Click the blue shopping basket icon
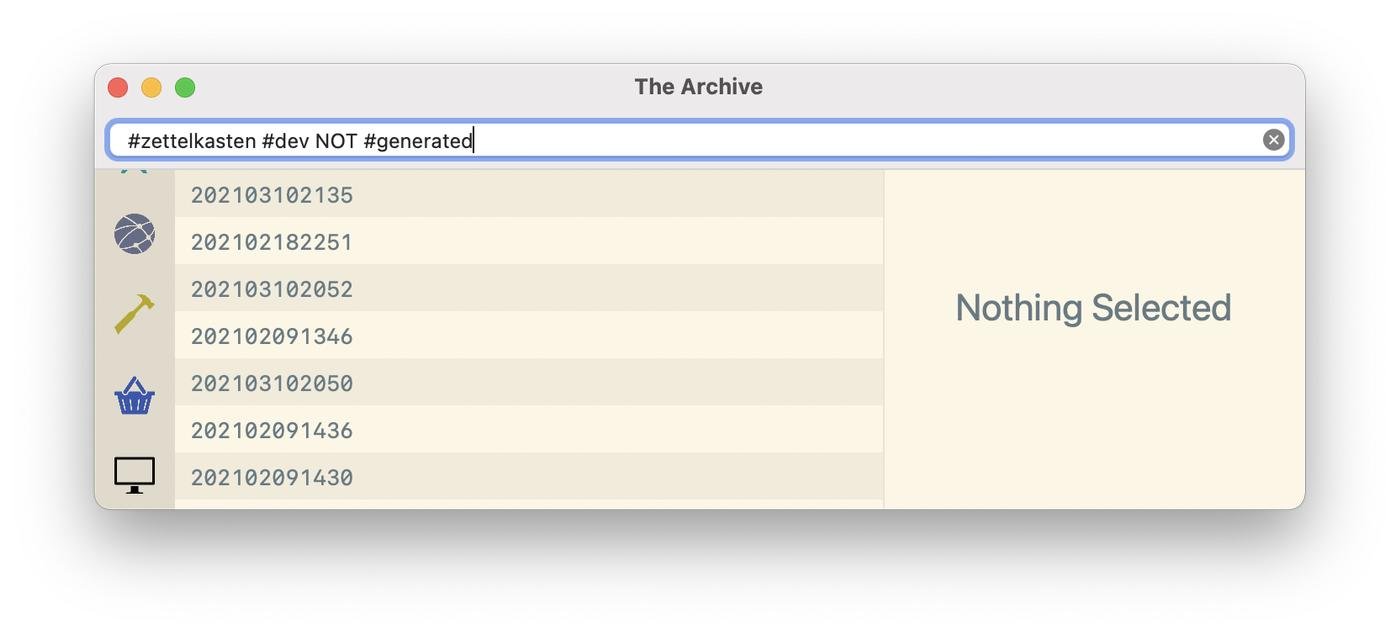The width and height of the screenshot is (1400, 634). (x=134, y=396)
